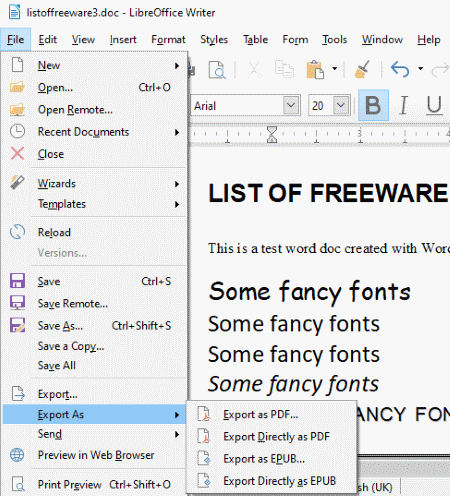Open the Tools menu
Image resolution: width=450 pixels, height=496 pixels.
tap(334, 40)
